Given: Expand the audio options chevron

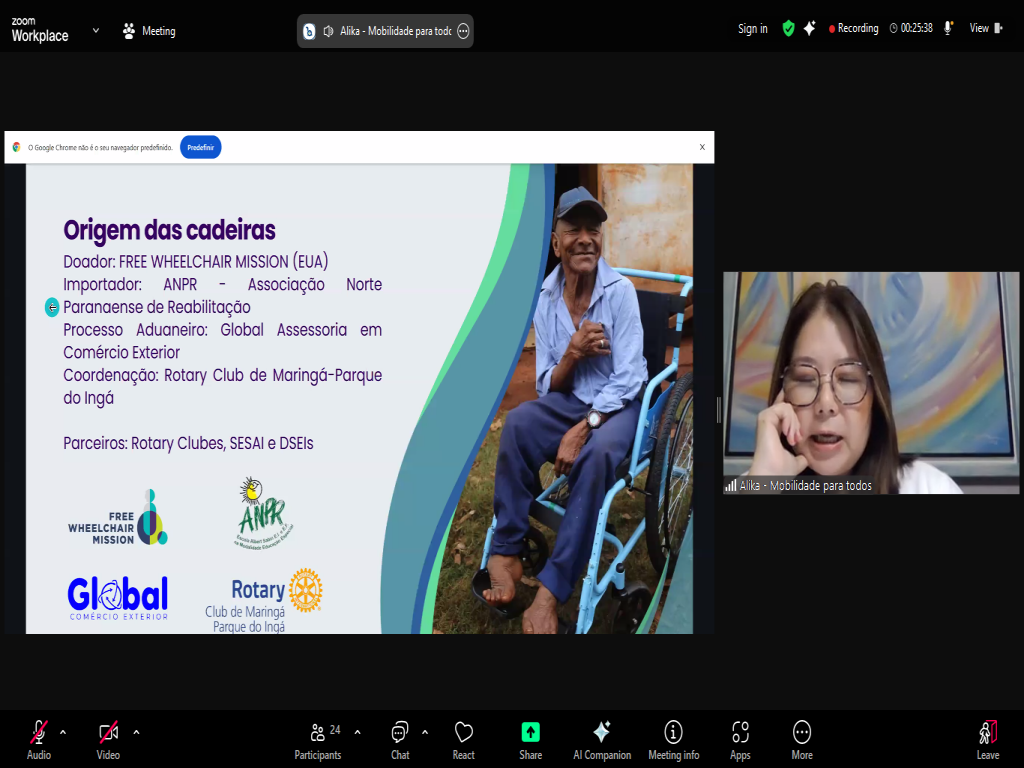Looking at the screenshot, I should coord(63,732).
